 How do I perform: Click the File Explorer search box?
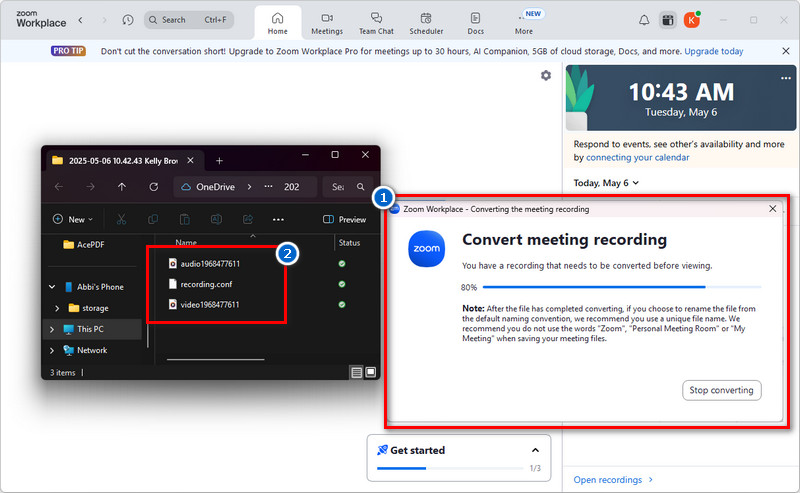pos(348,187)
